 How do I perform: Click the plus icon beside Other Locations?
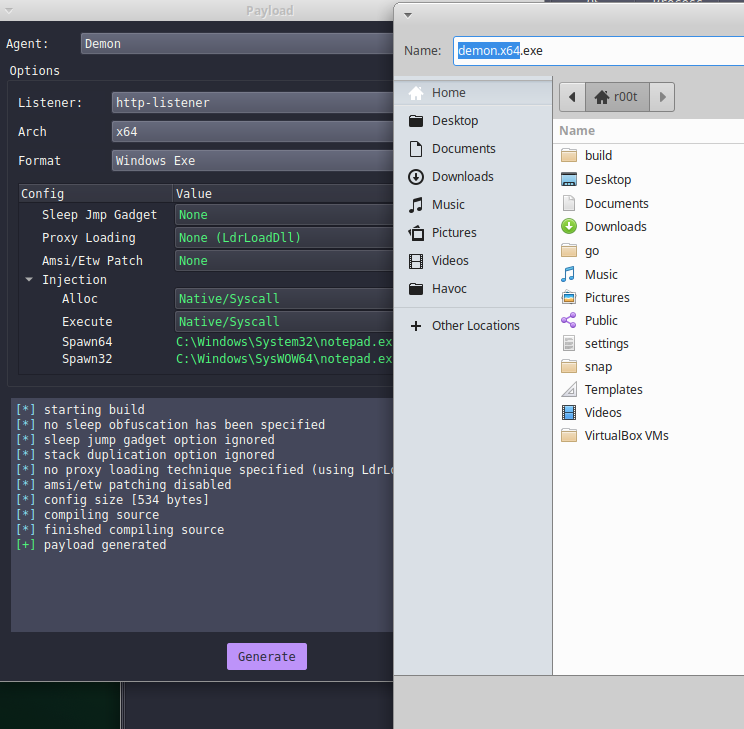(x=416, y=326)
